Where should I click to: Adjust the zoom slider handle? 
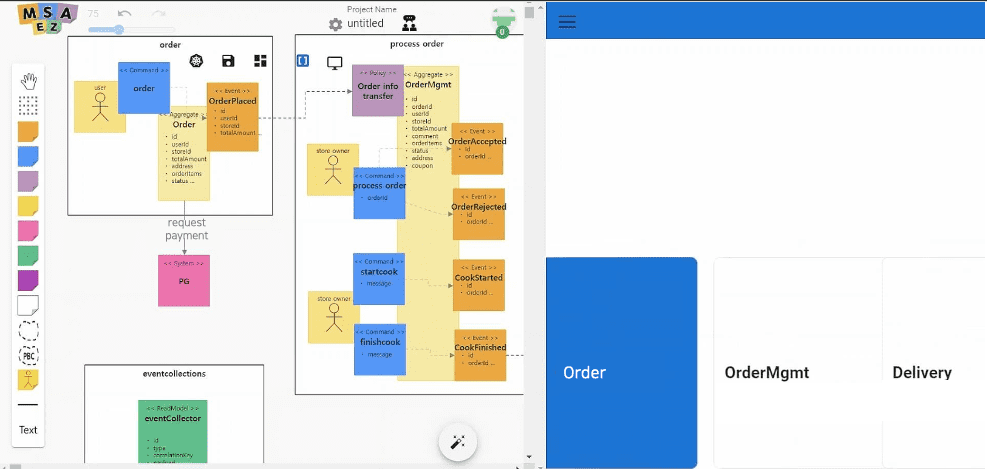[x=119, y=30]
